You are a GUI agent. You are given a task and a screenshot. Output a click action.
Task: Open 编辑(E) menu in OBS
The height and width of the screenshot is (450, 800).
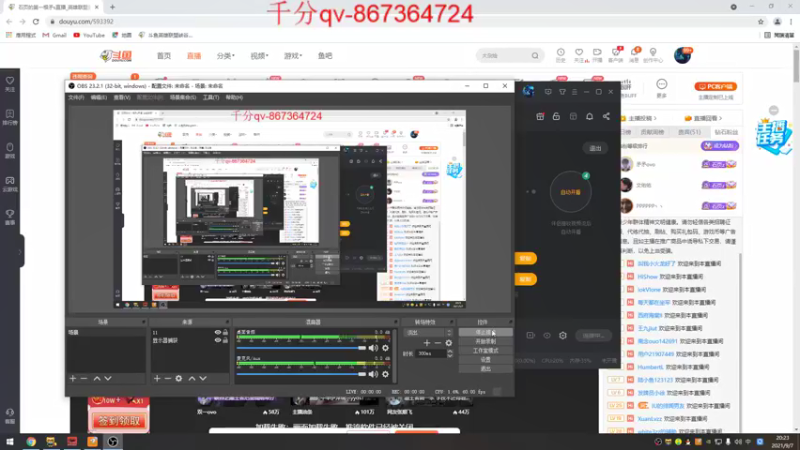pyautogui.click(x=98, y=97)
